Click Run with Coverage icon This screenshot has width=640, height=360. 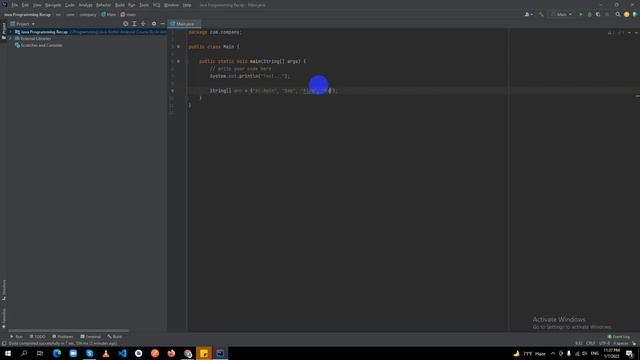point(598,14)
